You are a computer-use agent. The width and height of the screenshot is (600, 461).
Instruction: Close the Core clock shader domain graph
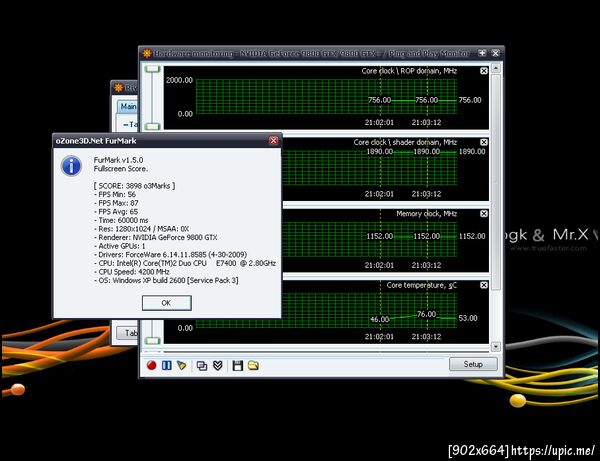pos(484,142)
